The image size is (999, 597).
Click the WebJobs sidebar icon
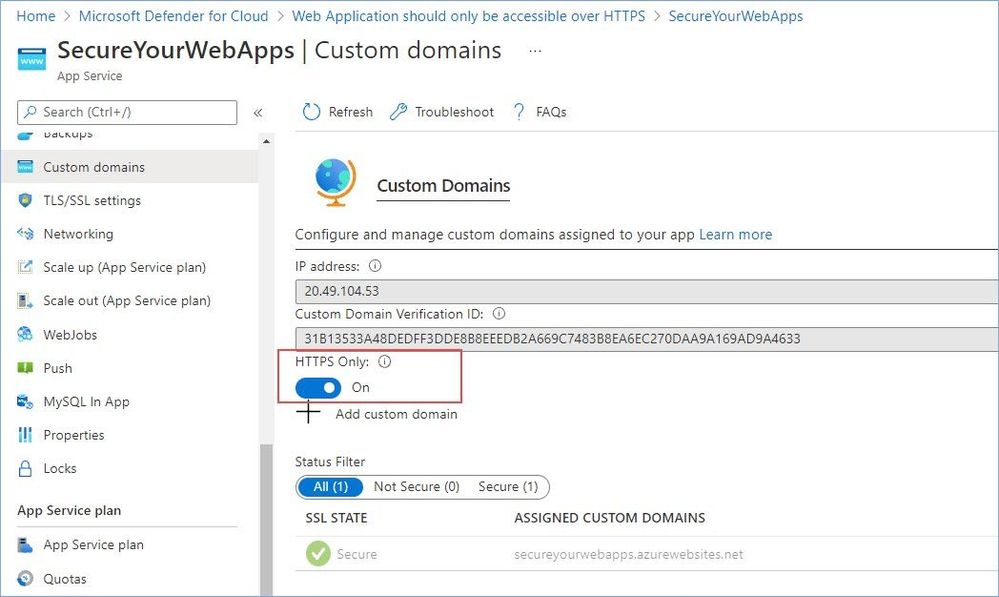(25, 334)
